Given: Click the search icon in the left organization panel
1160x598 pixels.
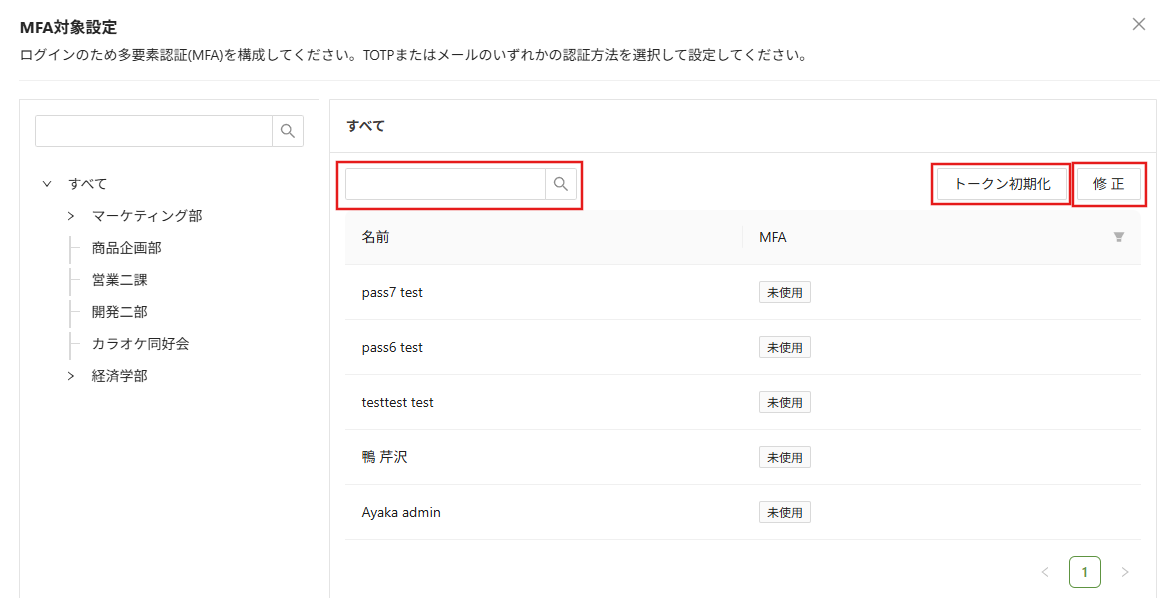Looking at the screenshot, I should pyautogui.click(x=288, y=131).
